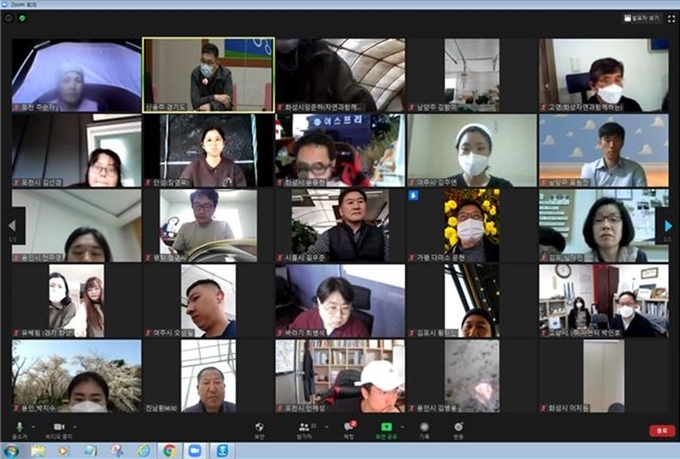Select the tile with yellow flowers behind participant

click(472, 226)
